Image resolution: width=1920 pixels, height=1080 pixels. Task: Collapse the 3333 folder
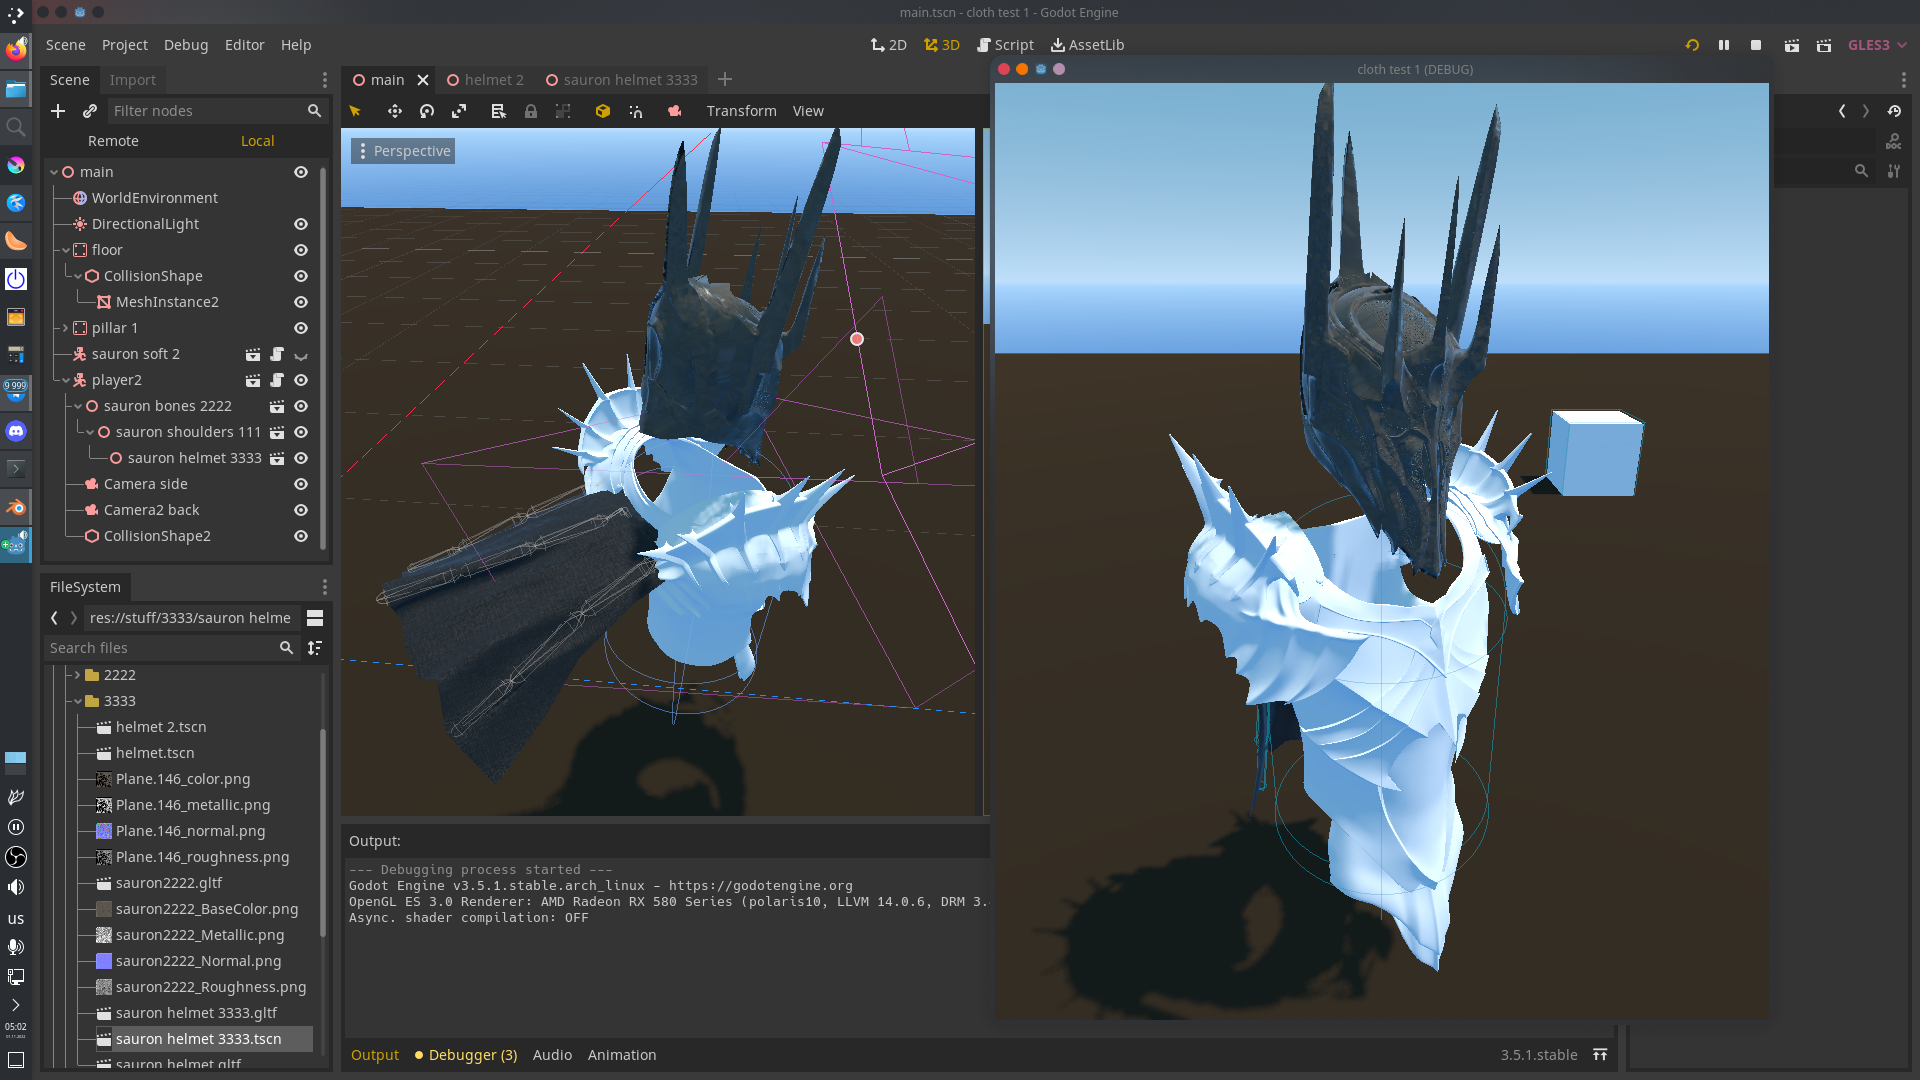(78, 701)
